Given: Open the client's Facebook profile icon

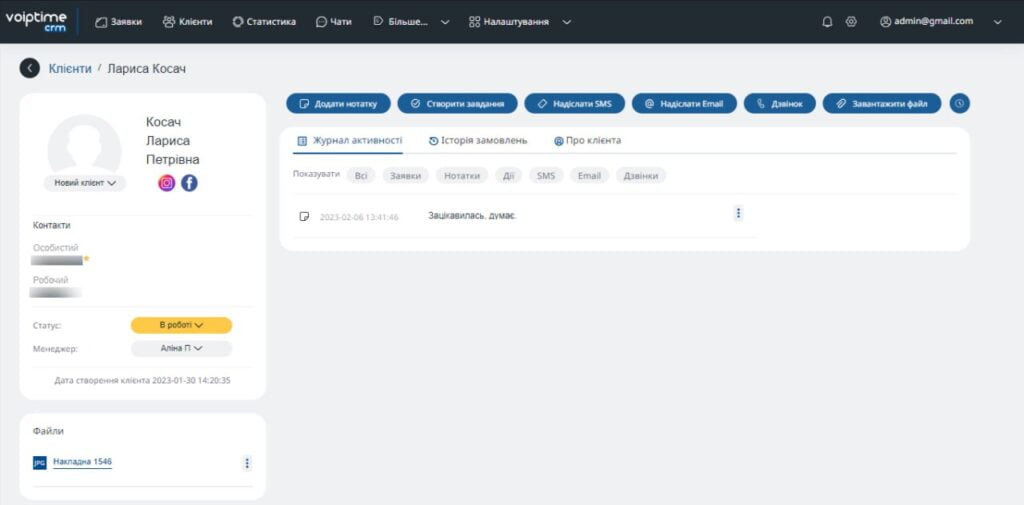Looking at the screenshot, I should point(189,183).
